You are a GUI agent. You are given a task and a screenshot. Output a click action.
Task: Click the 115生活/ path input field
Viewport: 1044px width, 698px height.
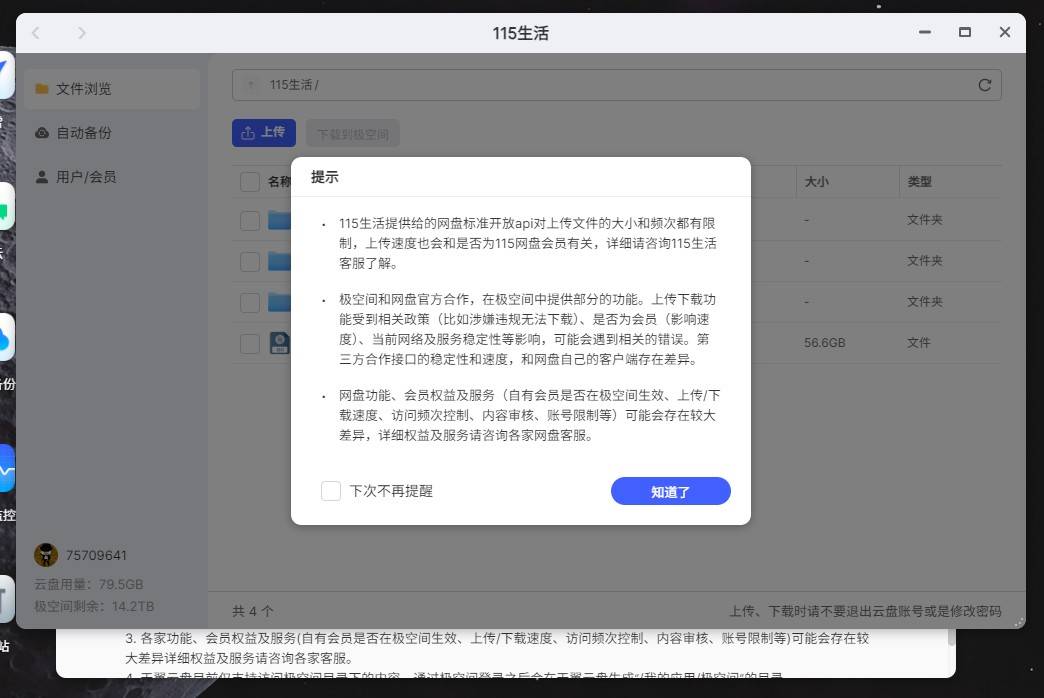coord(617,85)
